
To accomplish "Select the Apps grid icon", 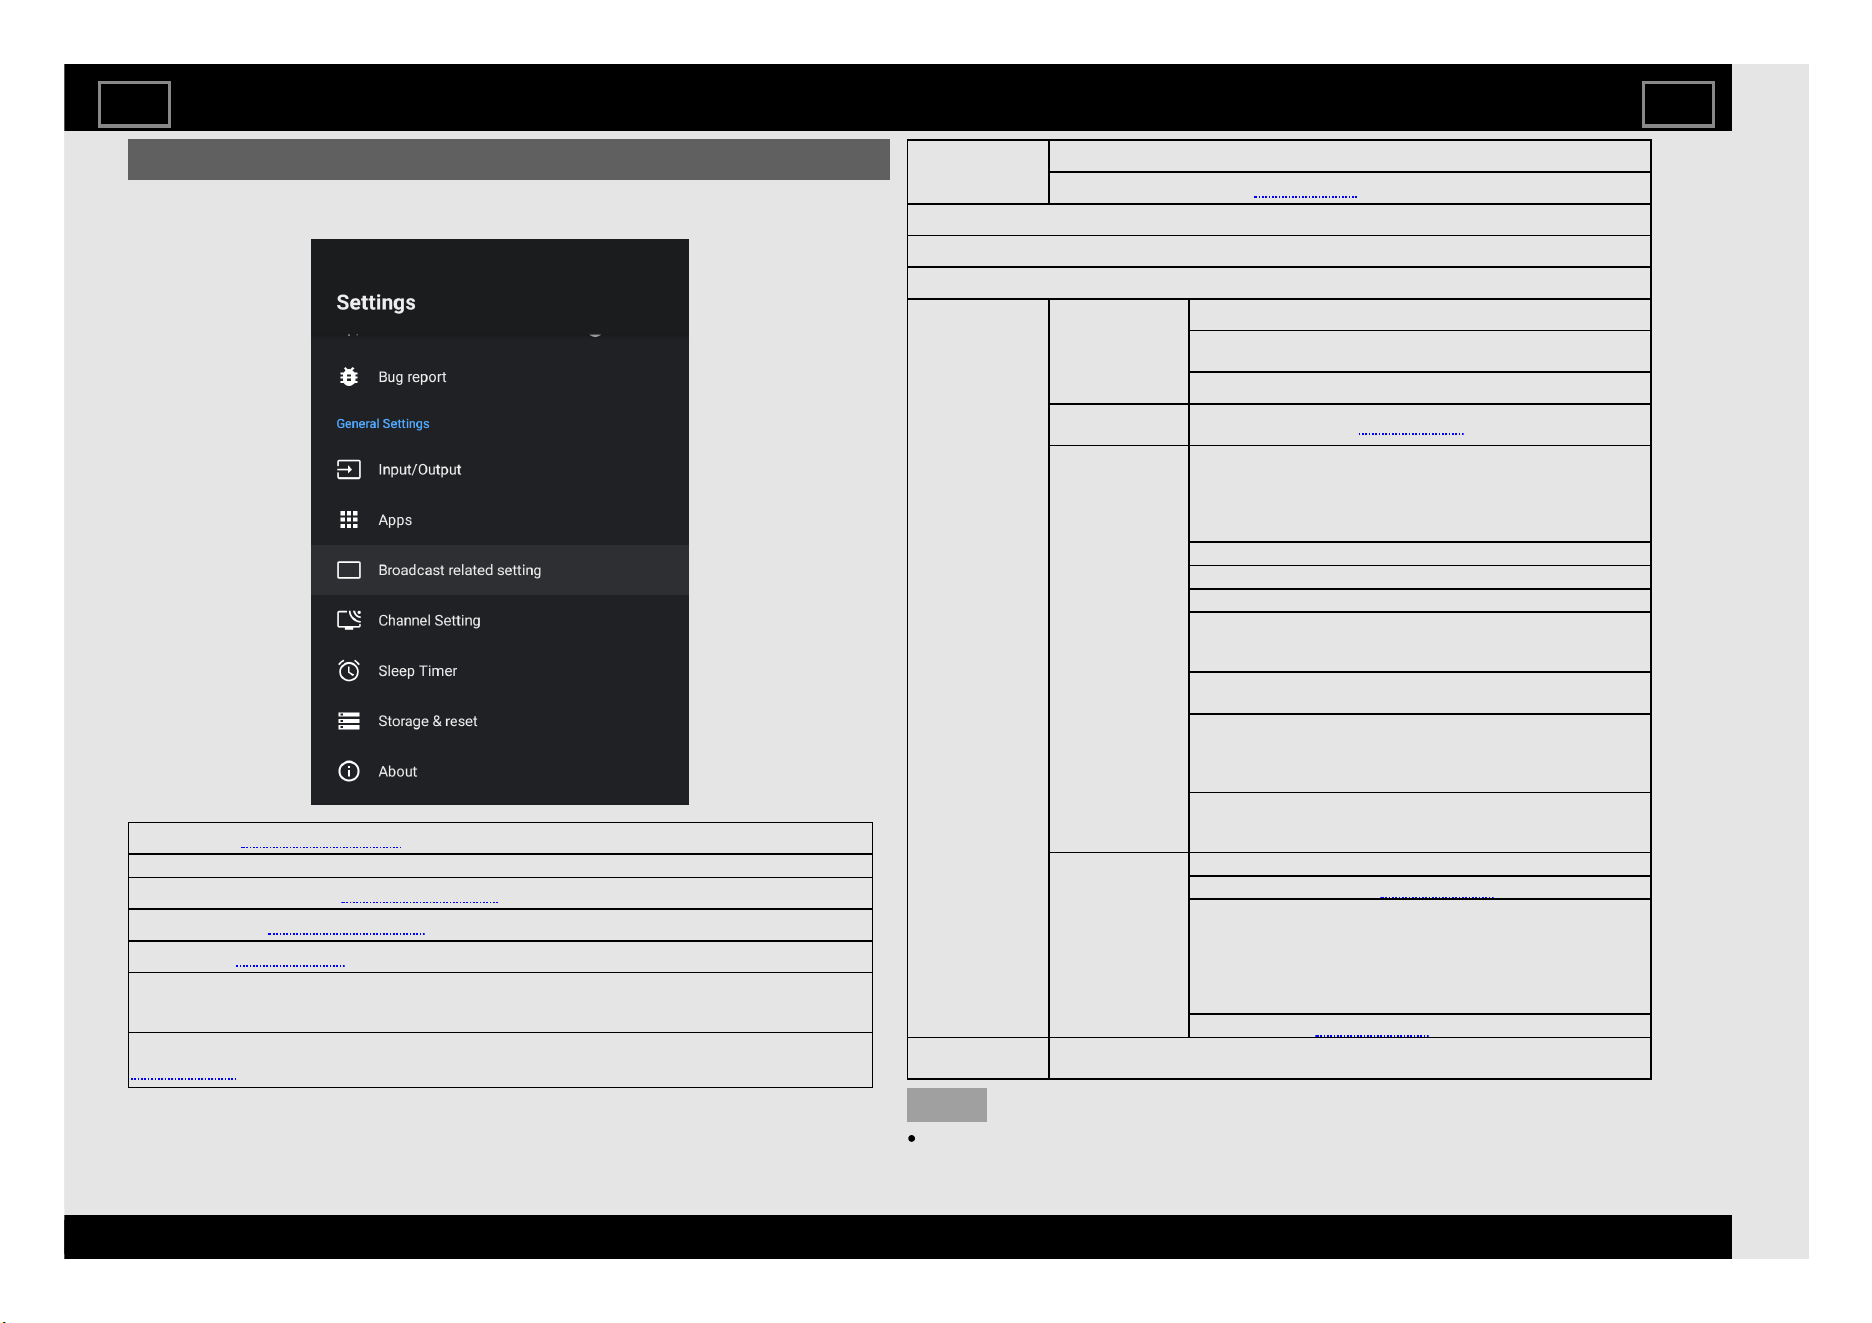I will click(x=349, y=520).
